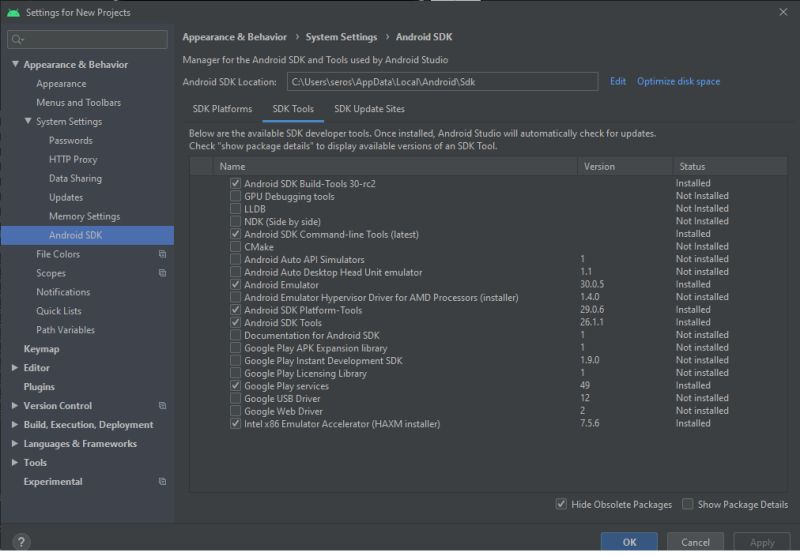This screenshot has height=556, width=800.
Task: Check Documentation for Android SDK
Action: click(x=235, y=335)
